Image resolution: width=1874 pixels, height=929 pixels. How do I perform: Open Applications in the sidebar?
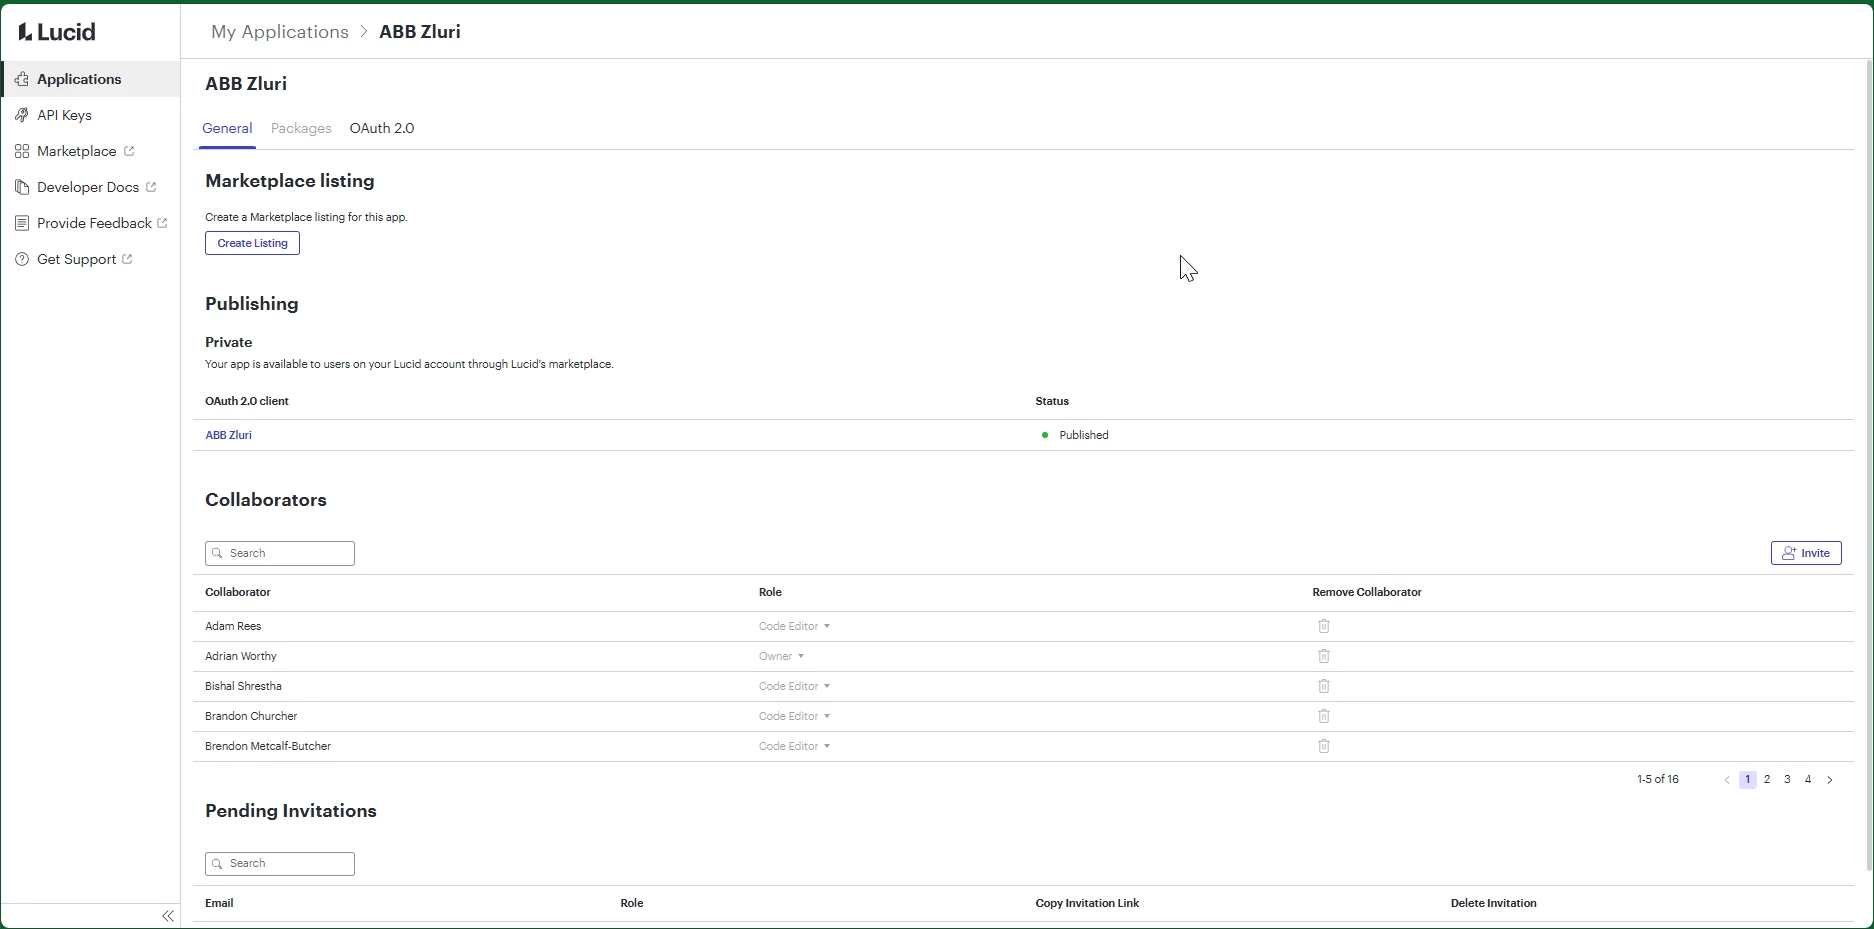pyautogui.click(x=91, y=79)
